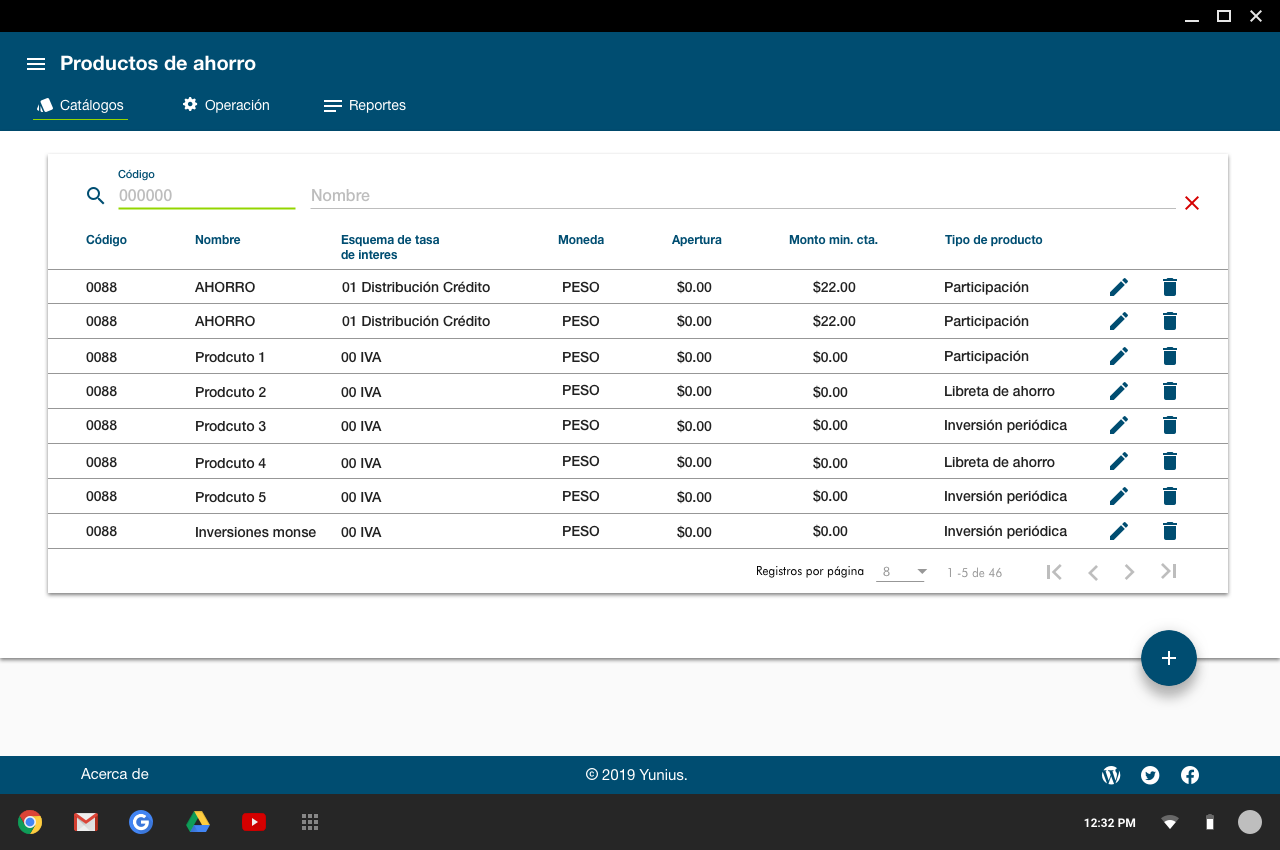Add a new savings product

[1168, 658]
